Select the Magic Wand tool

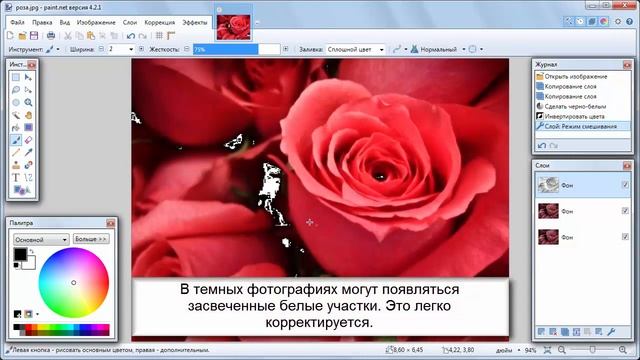[16, 115]
